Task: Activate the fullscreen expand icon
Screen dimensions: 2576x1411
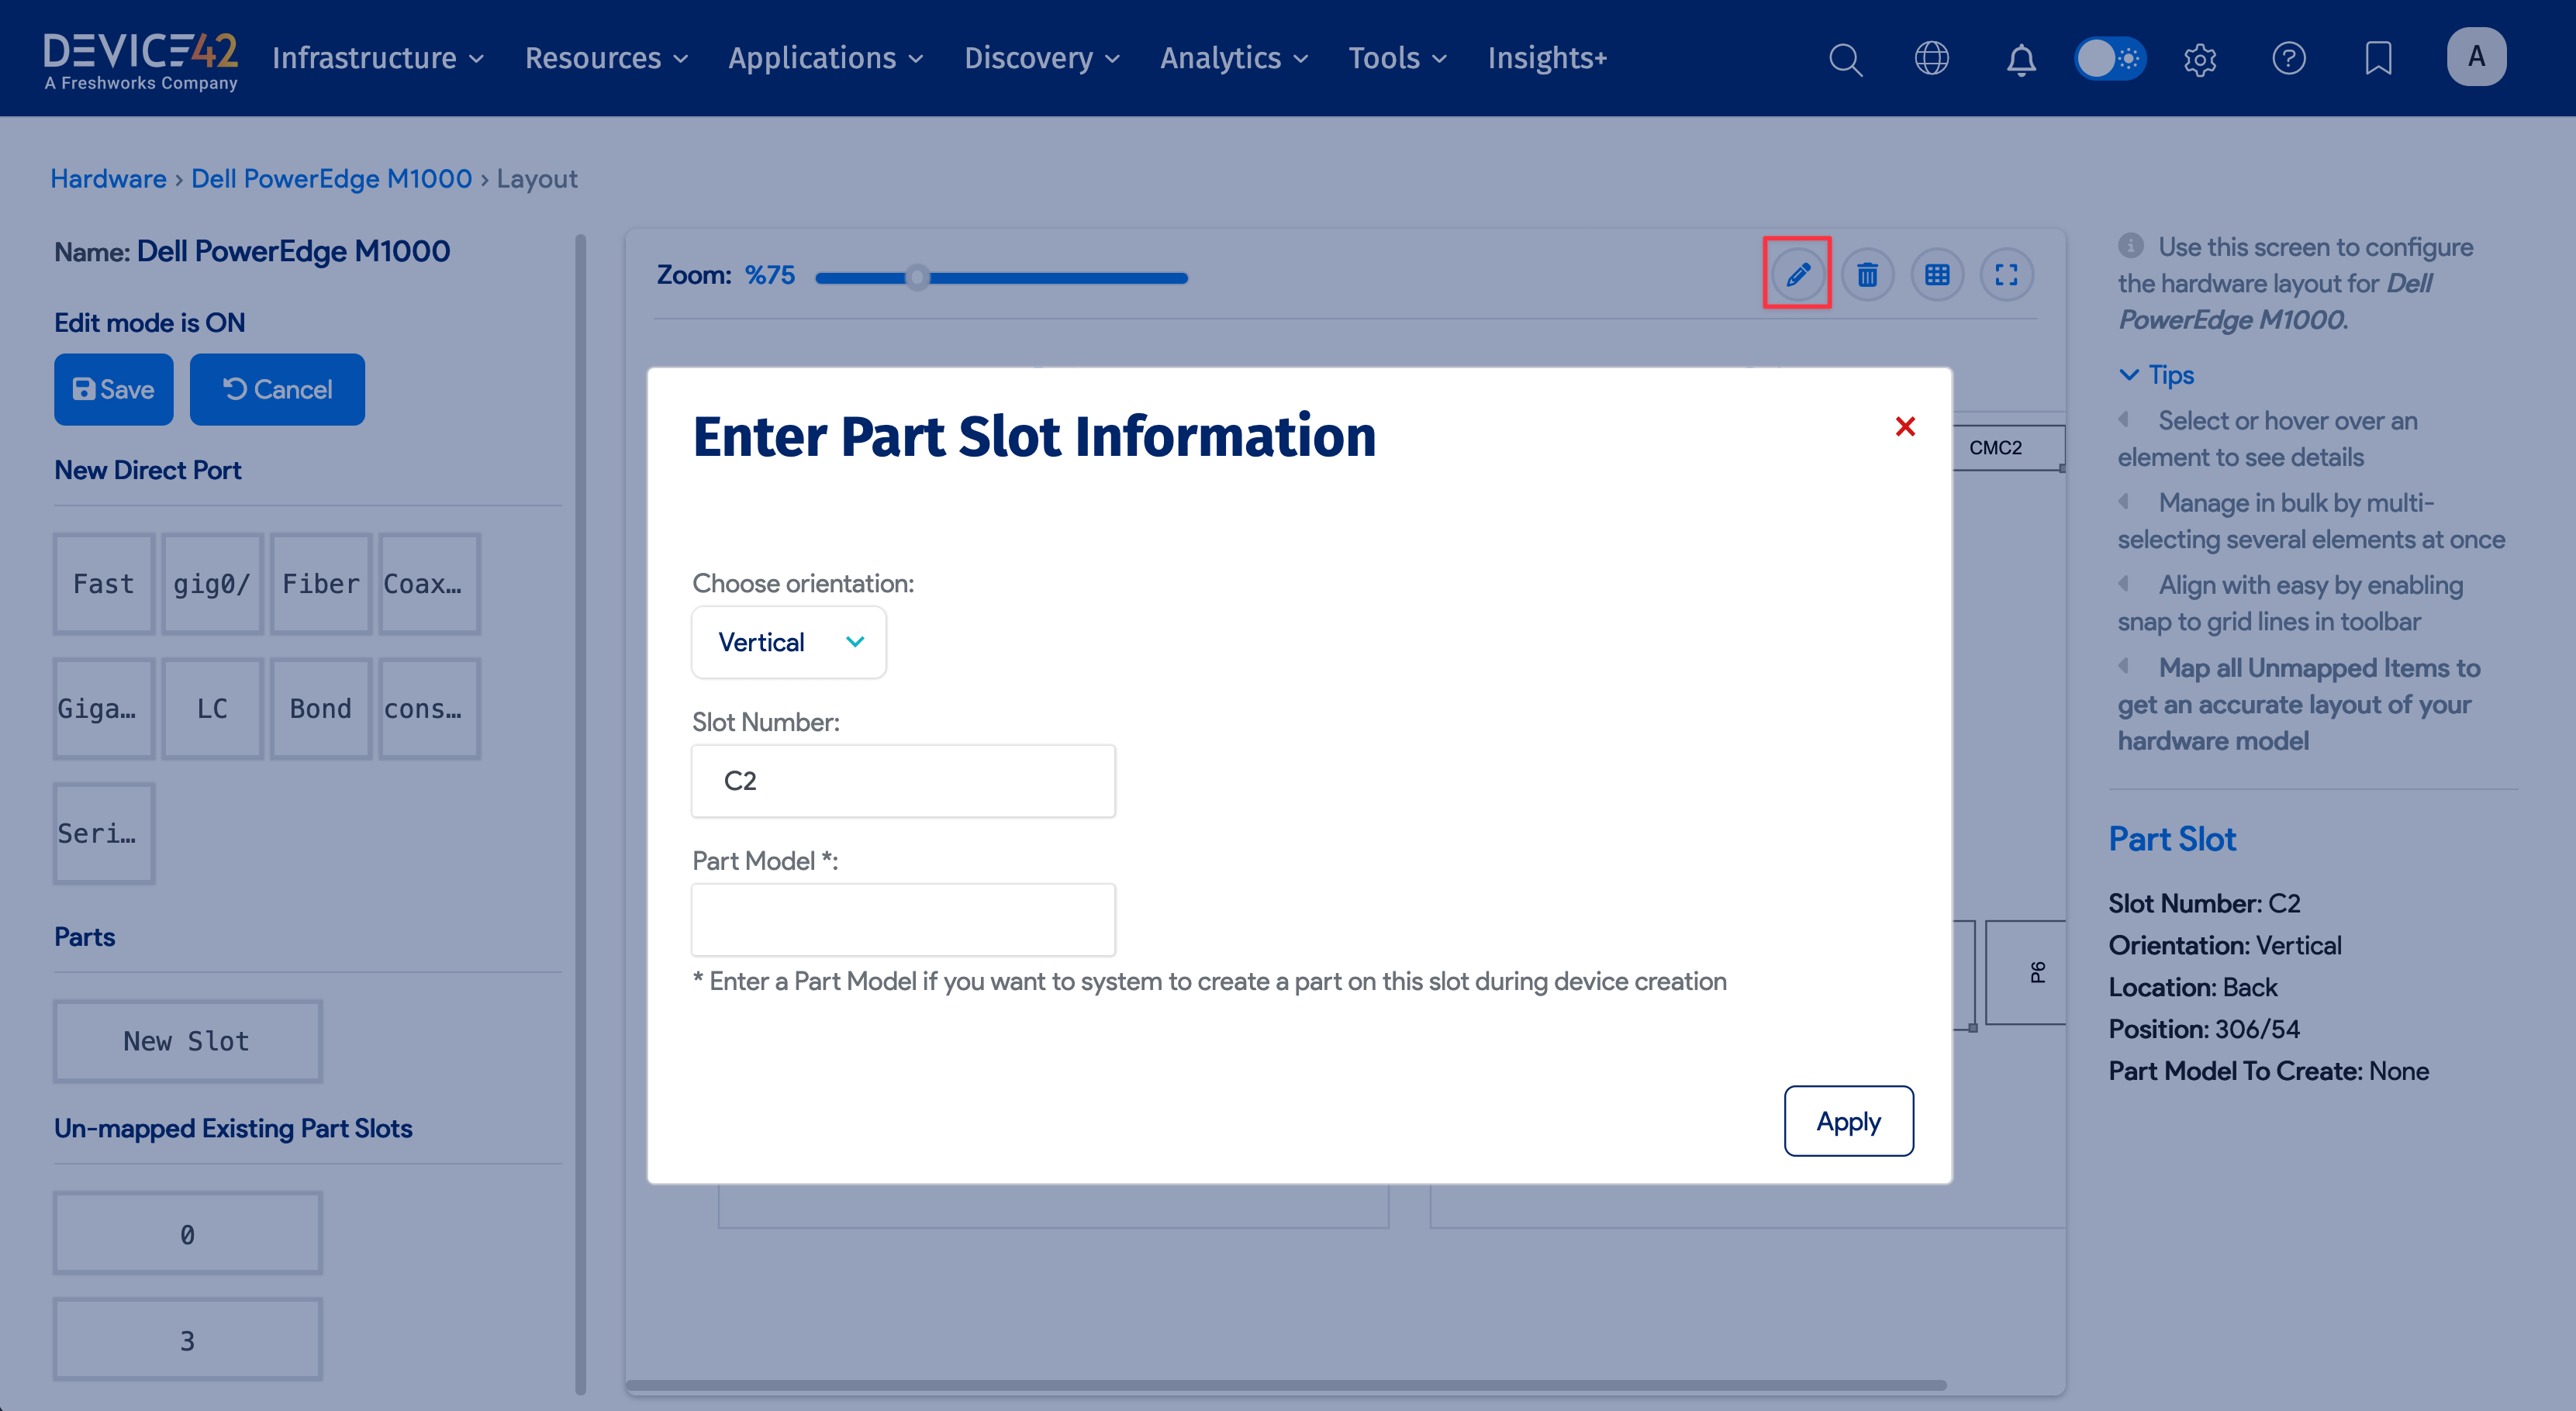Action: (x=2007, y=273)
